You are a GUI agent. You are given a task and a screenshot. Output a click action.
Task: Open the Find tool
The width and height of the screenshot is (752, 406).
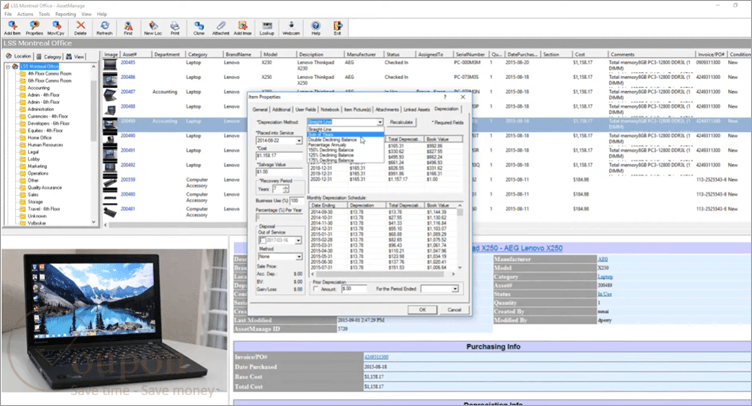(128, 28)
